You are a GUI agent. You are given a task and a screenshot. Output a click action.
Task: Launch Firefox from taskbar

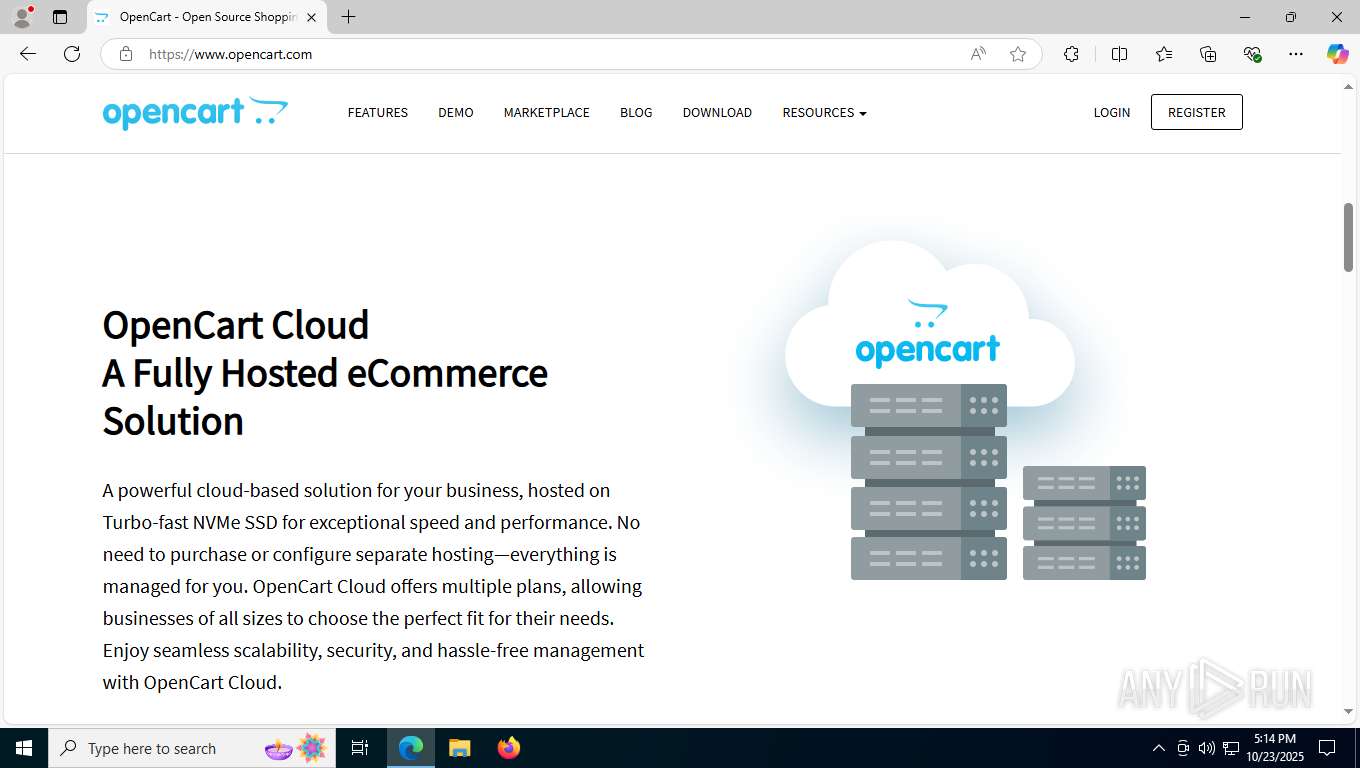coord(508,748)
